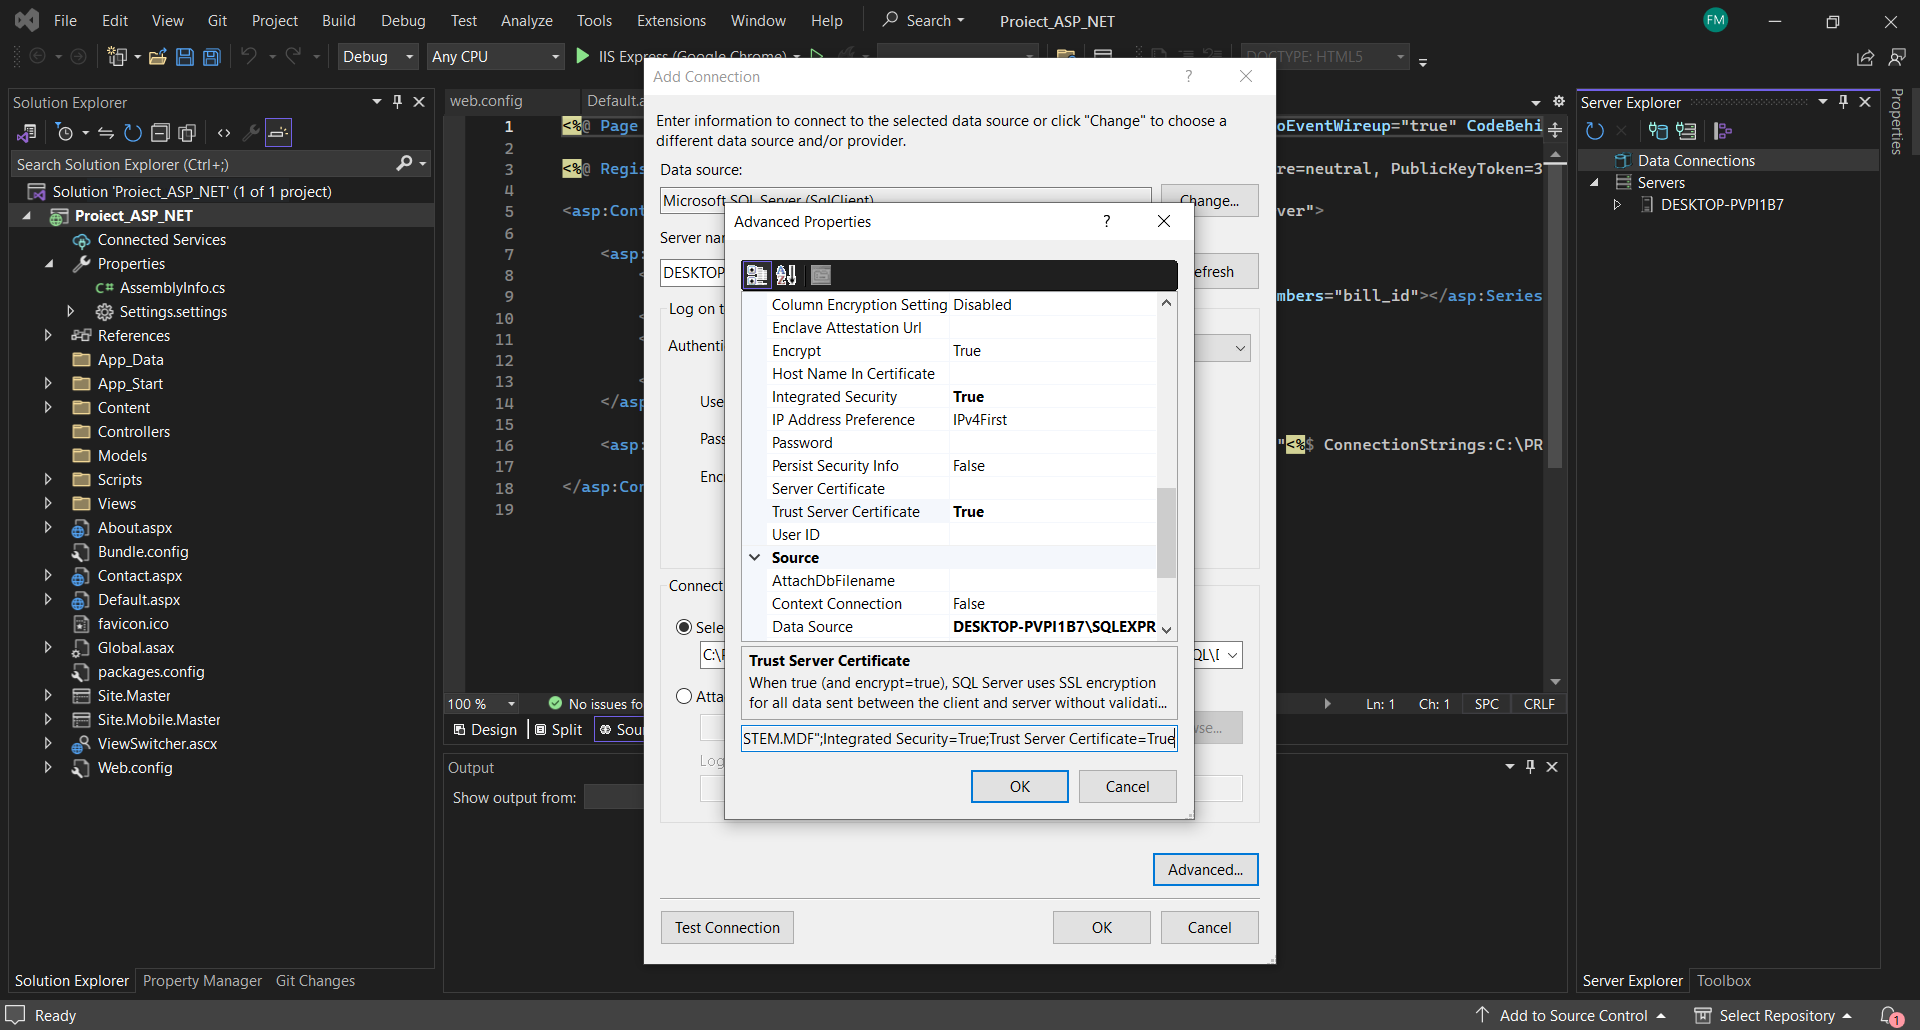Image resolution: width=1920 pixels, height=1030 pixels.
Task: Click Cancel in Advanced Properties dialog
Action: [1127, 787]
